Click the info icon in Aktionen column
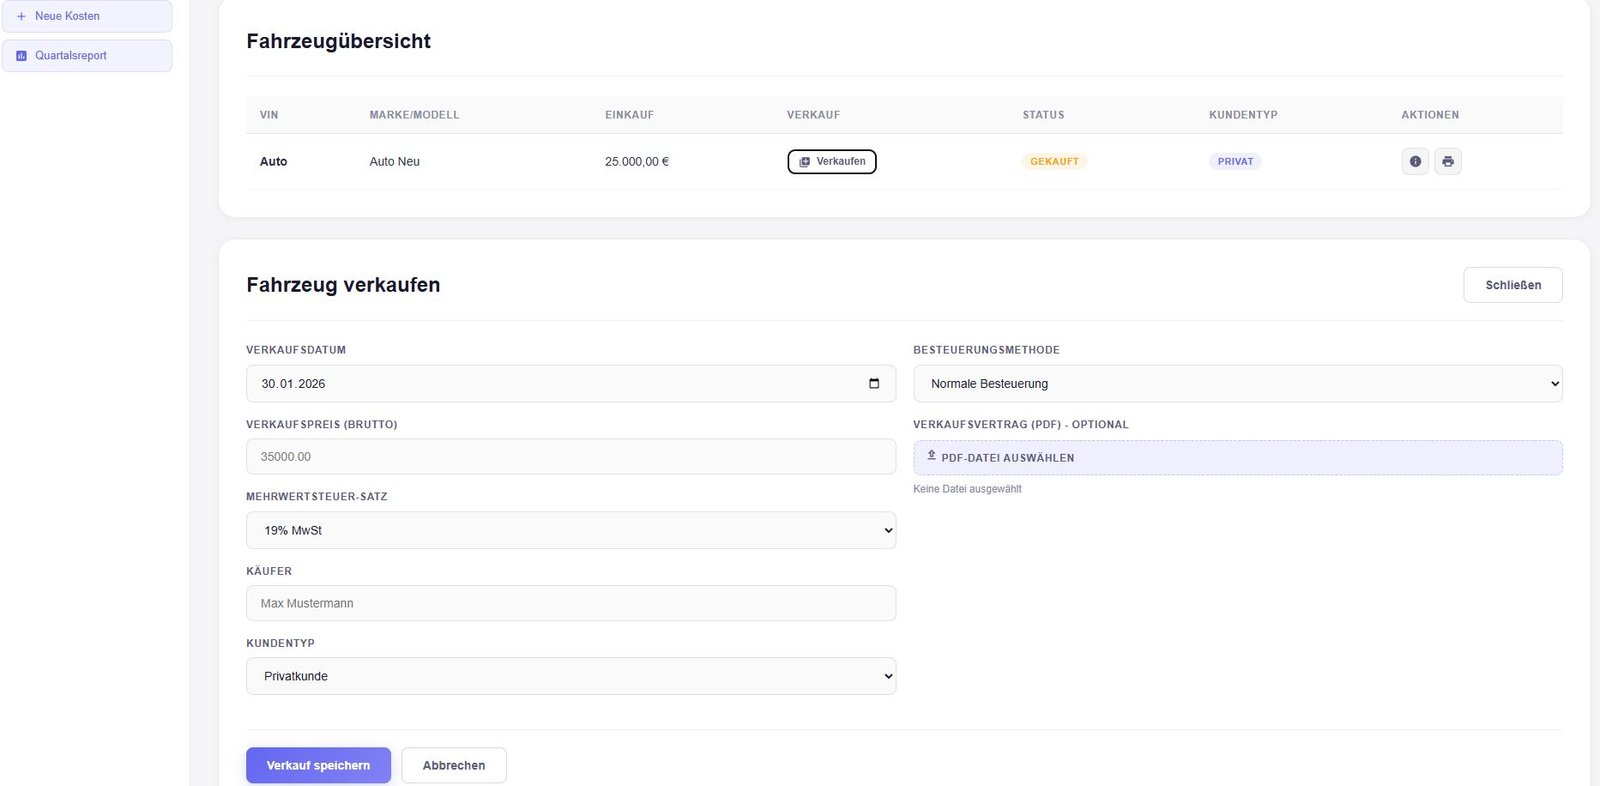 [x=1415, y=161]
